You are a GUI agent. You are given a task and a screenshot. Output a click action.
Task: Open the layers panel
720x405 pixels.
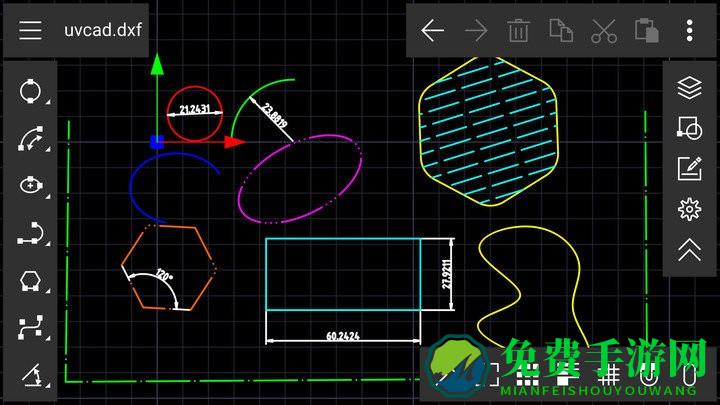point(690,87)
